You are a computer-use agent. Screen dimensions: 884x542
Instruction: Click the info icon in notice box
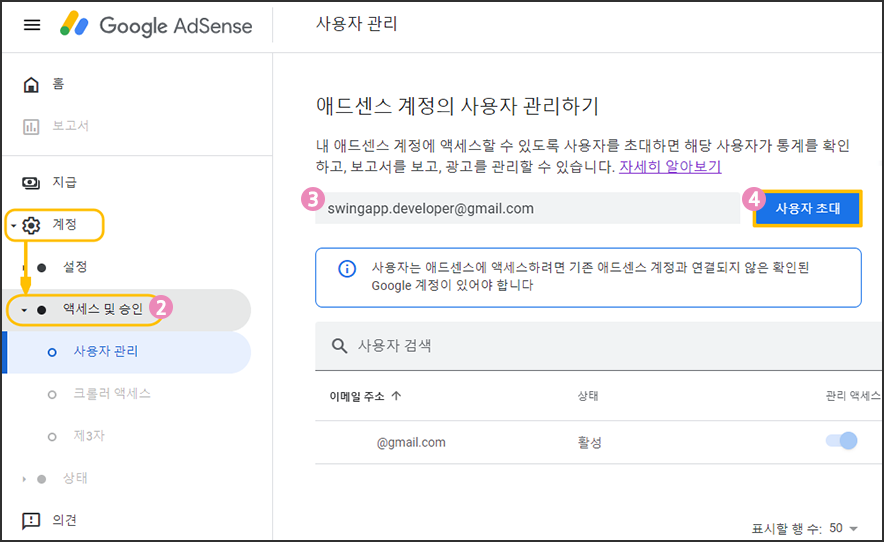pyautogui.click(x=346, y=269)
